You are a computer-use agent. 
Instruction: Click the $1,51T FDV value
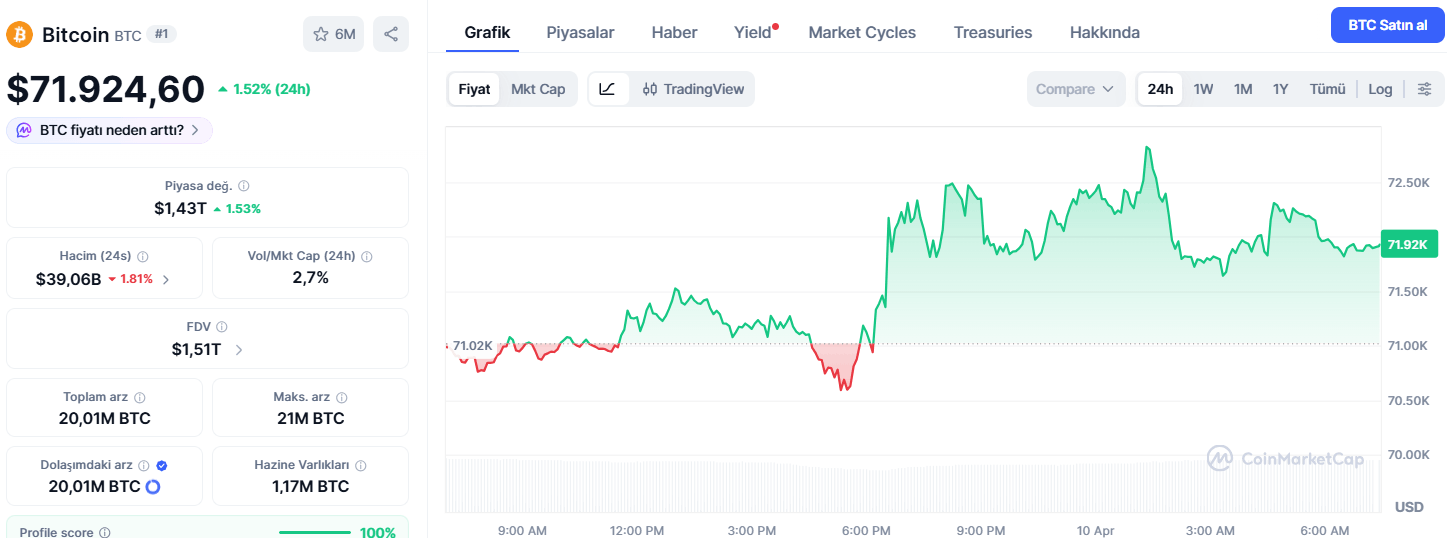196,349
